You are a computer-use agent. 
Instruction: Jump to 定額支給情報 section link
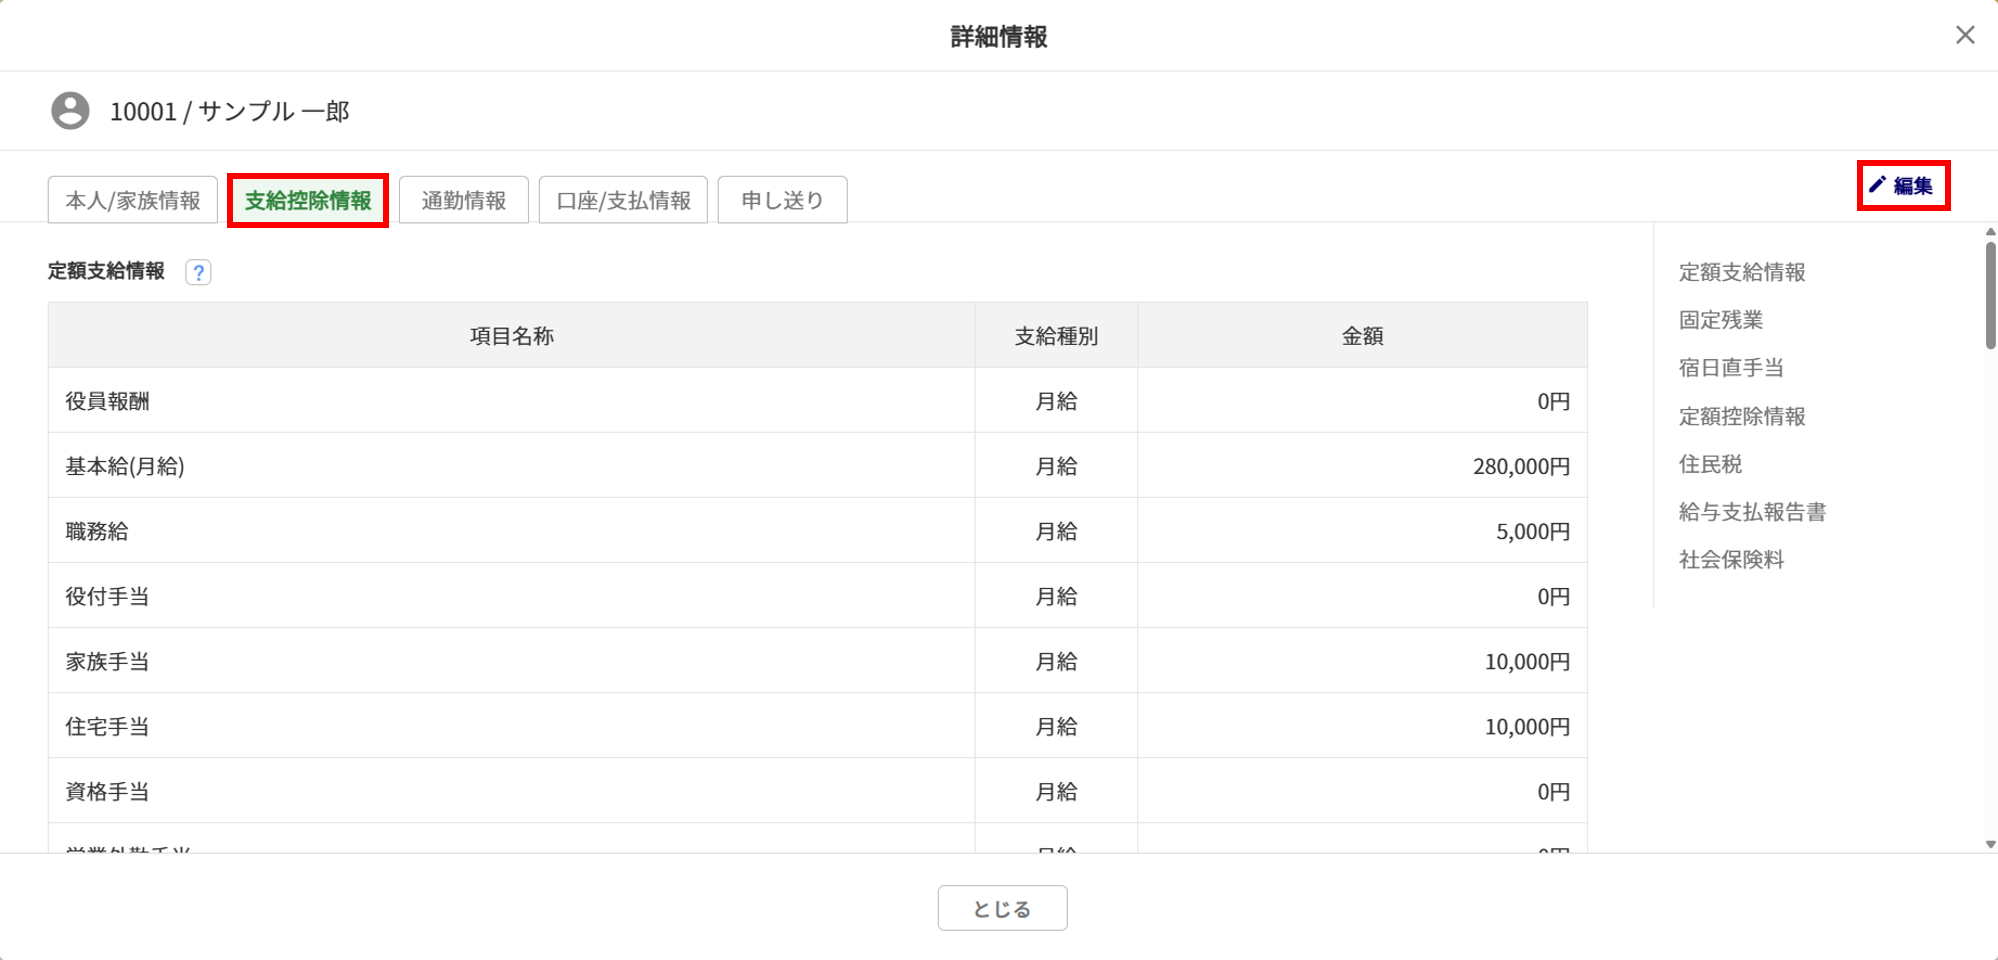[1741, 272]
